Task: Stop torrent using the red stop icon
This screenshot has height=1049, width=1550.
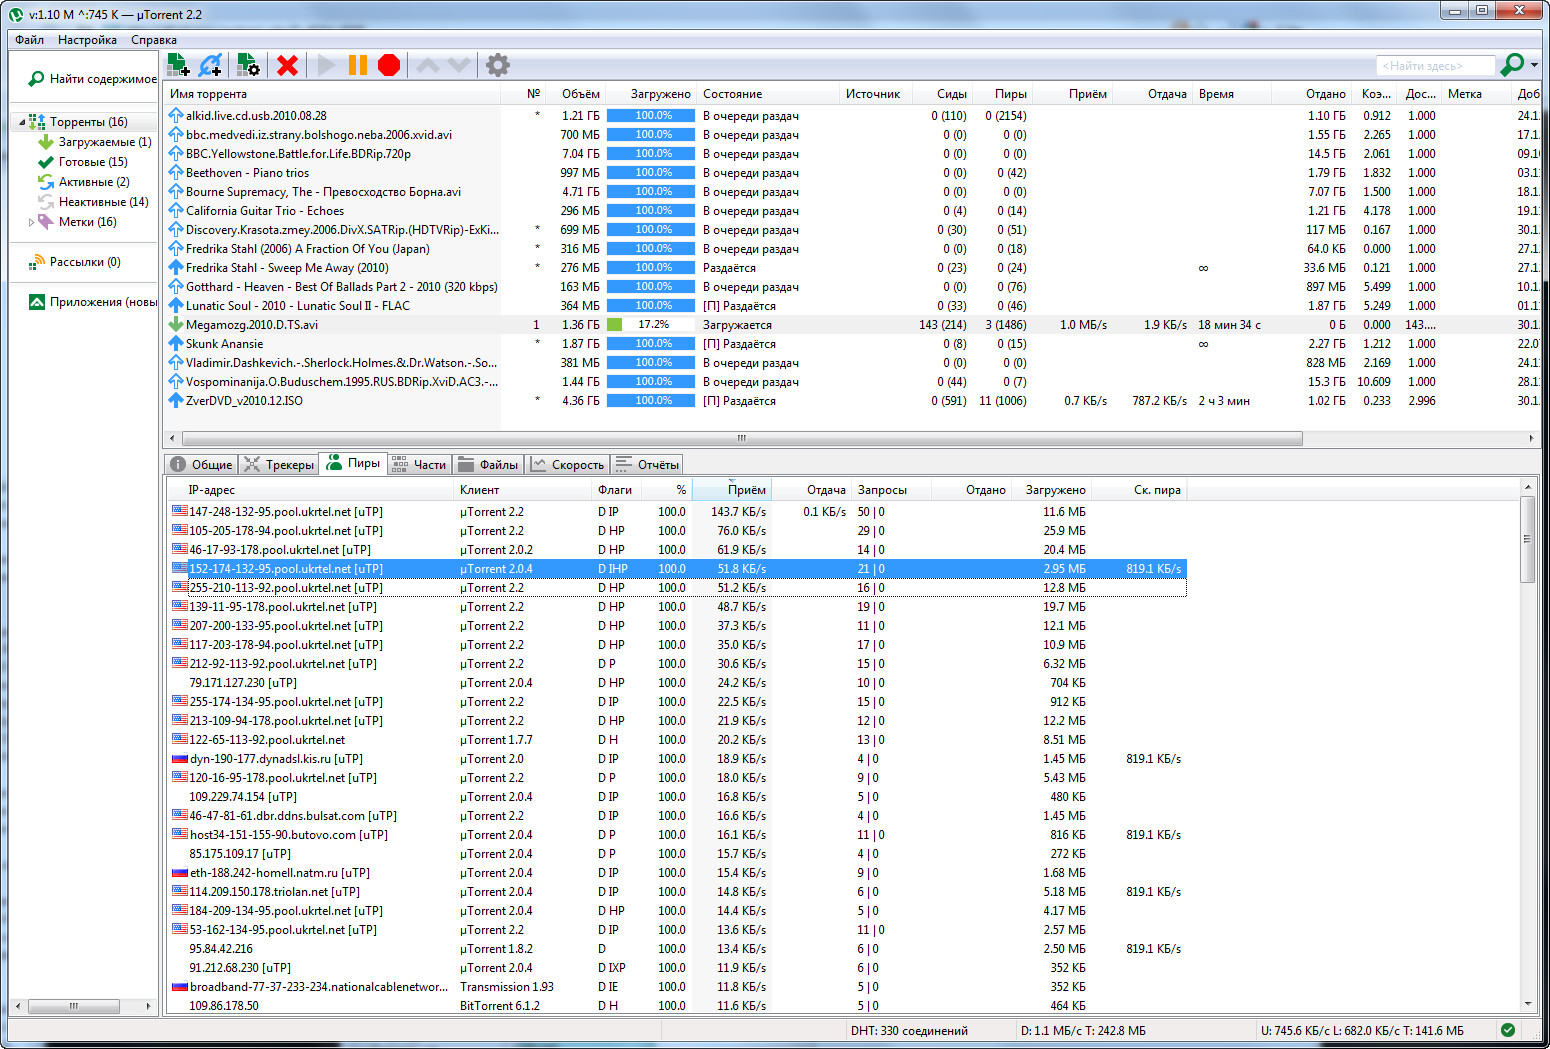Action: pyautogui.click(x=389, y=65)
